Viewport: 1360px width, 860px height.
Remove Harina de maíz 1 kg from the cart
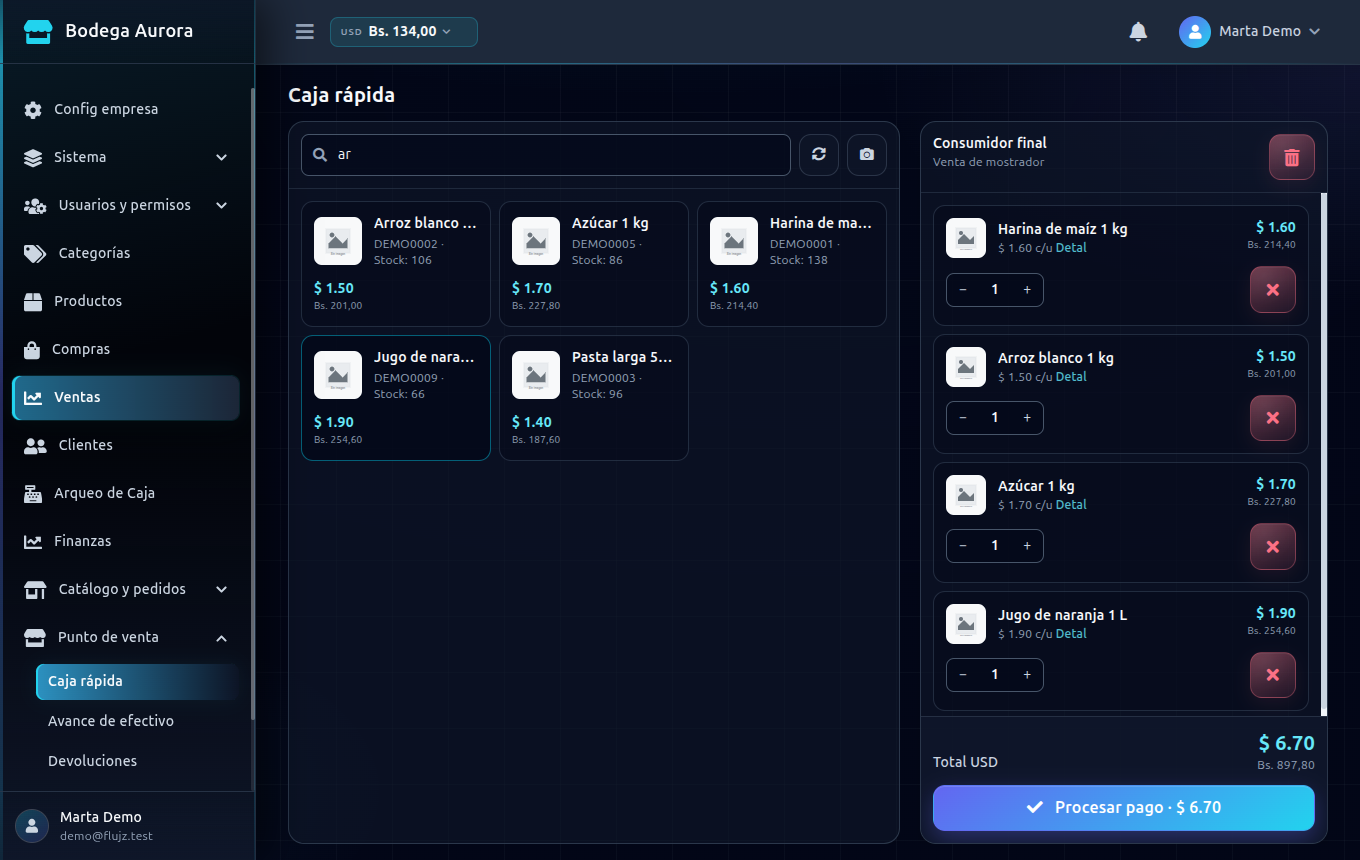tap(1273, 290)
